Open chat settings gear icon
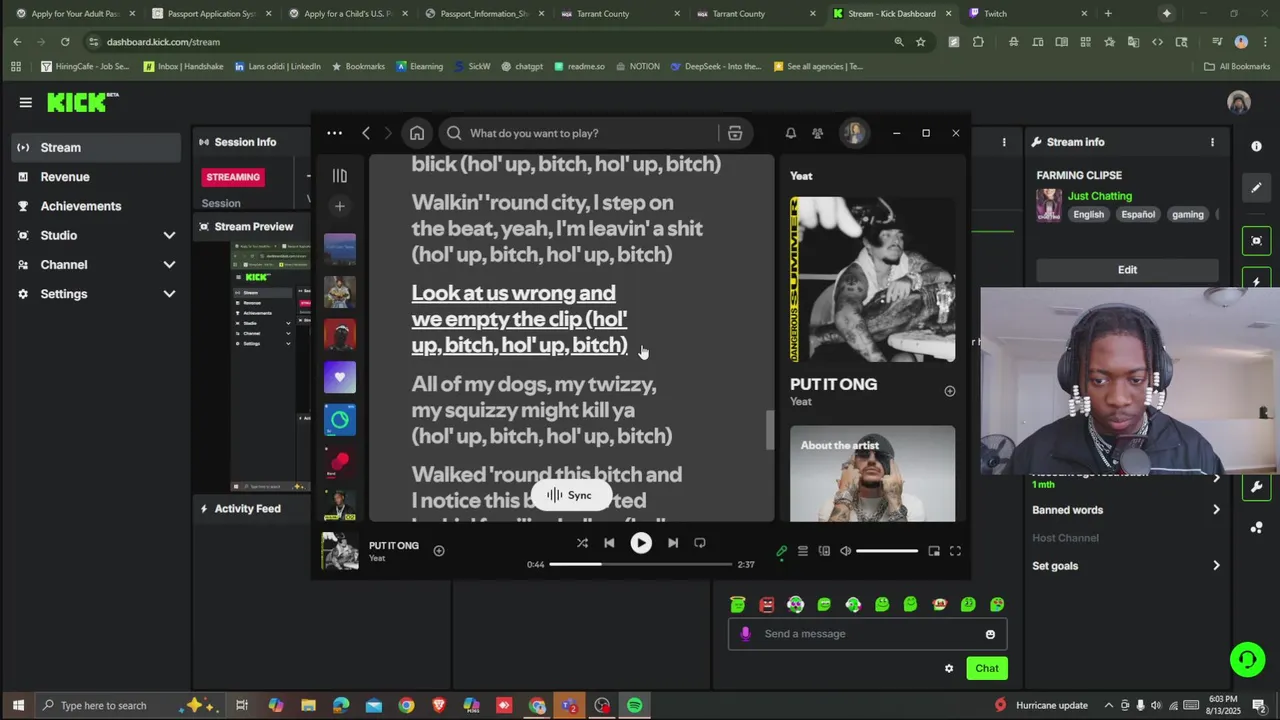The width and height of the screenshot is (1280, 720). click(949, 668)
